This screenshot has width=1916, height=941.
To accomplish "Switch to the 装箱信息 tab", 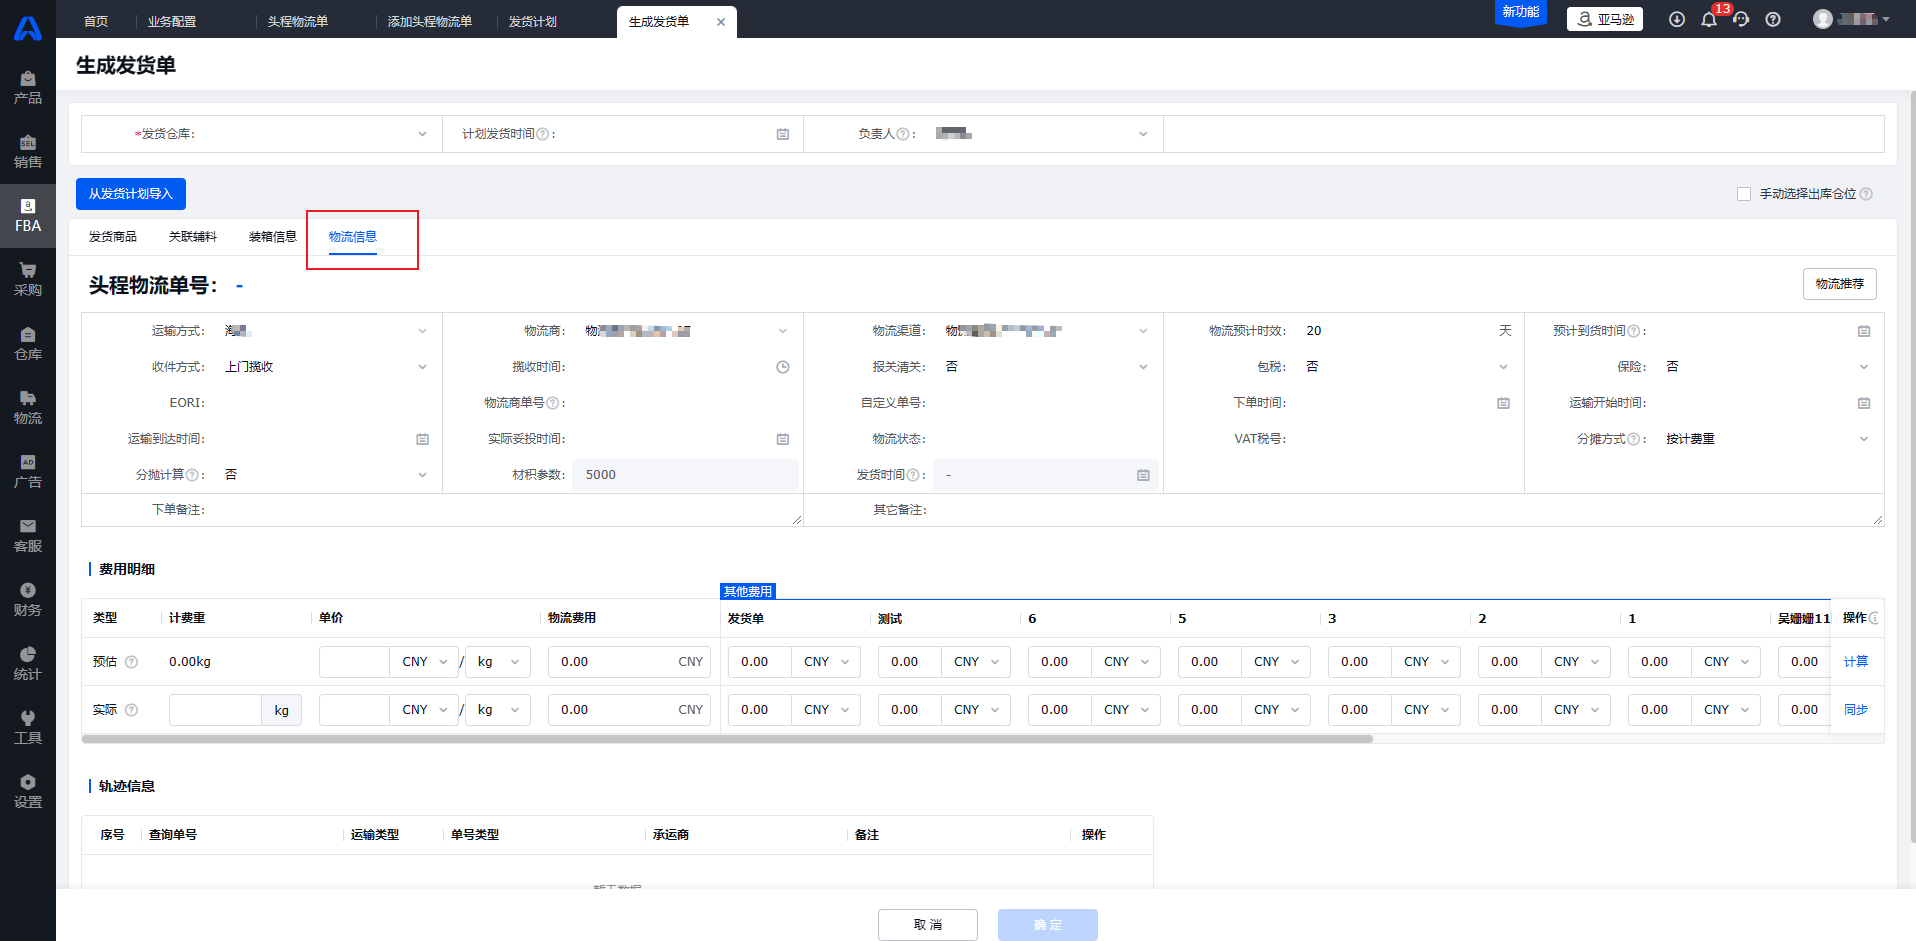I will click(x=273, y=237).
